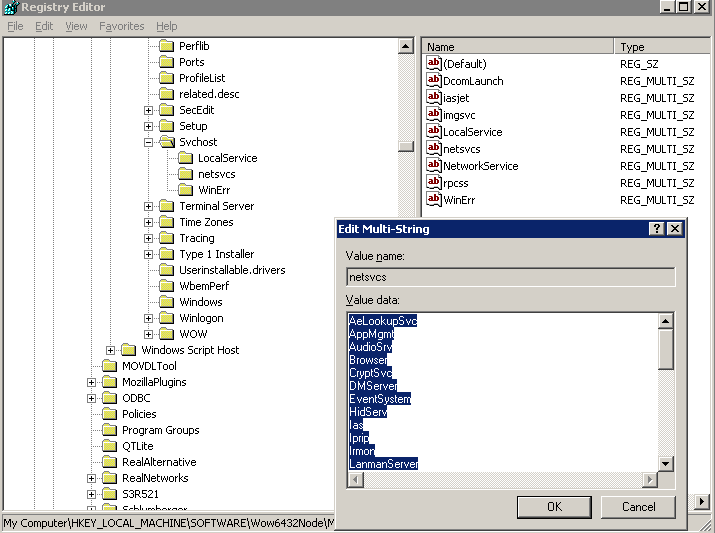Confirm the multi-string edit with OK
Image resolution: width=715 pixels, height=533 pixels.
coord(554,507)
